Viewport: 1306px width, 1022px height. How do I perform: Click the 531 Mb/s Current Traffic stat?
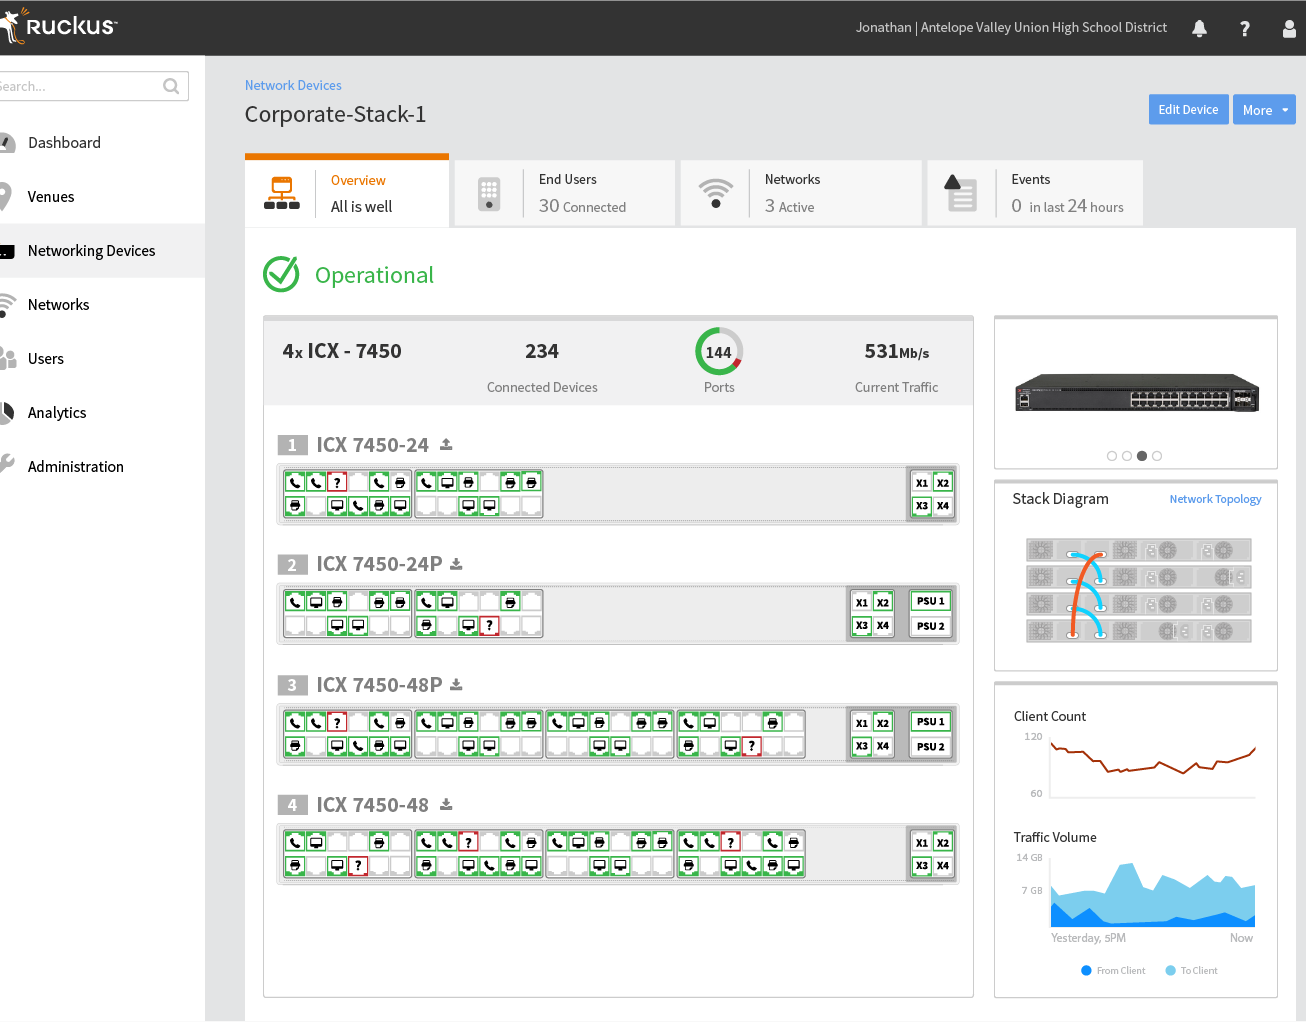point(897,366)
